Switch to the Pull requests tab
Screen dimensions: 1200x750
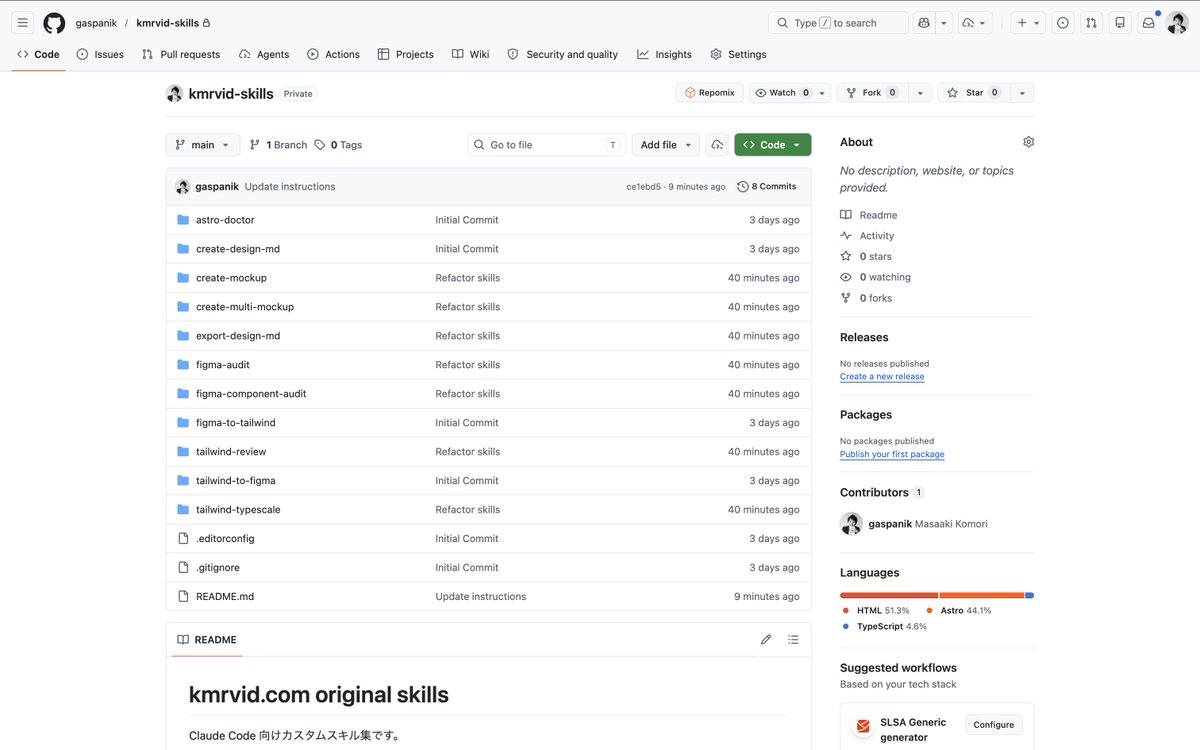tap(181, 54)
